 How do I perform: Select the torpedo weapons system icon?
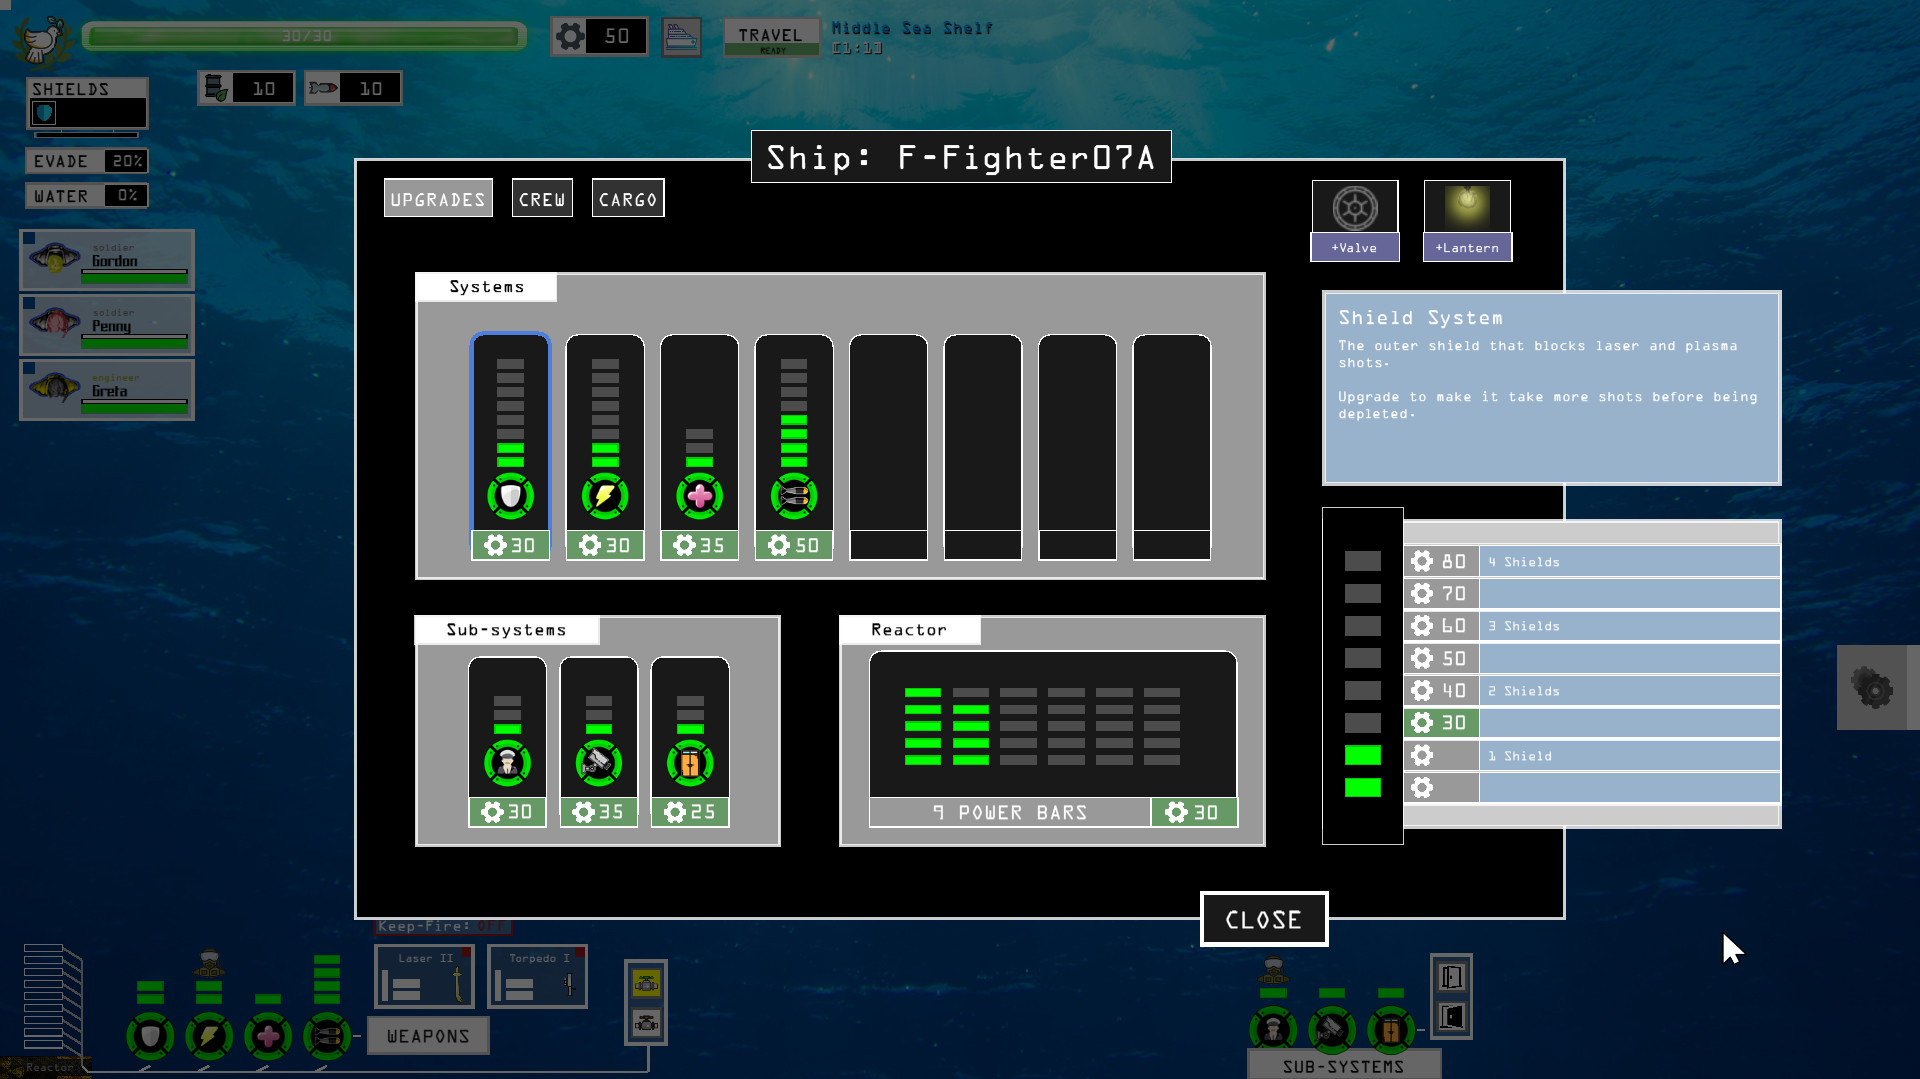[793, 497]
